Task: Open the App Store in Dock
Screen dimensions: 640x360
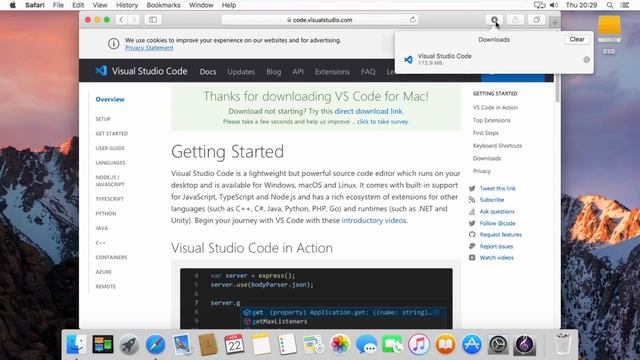Action: click(x=471, y=344)
